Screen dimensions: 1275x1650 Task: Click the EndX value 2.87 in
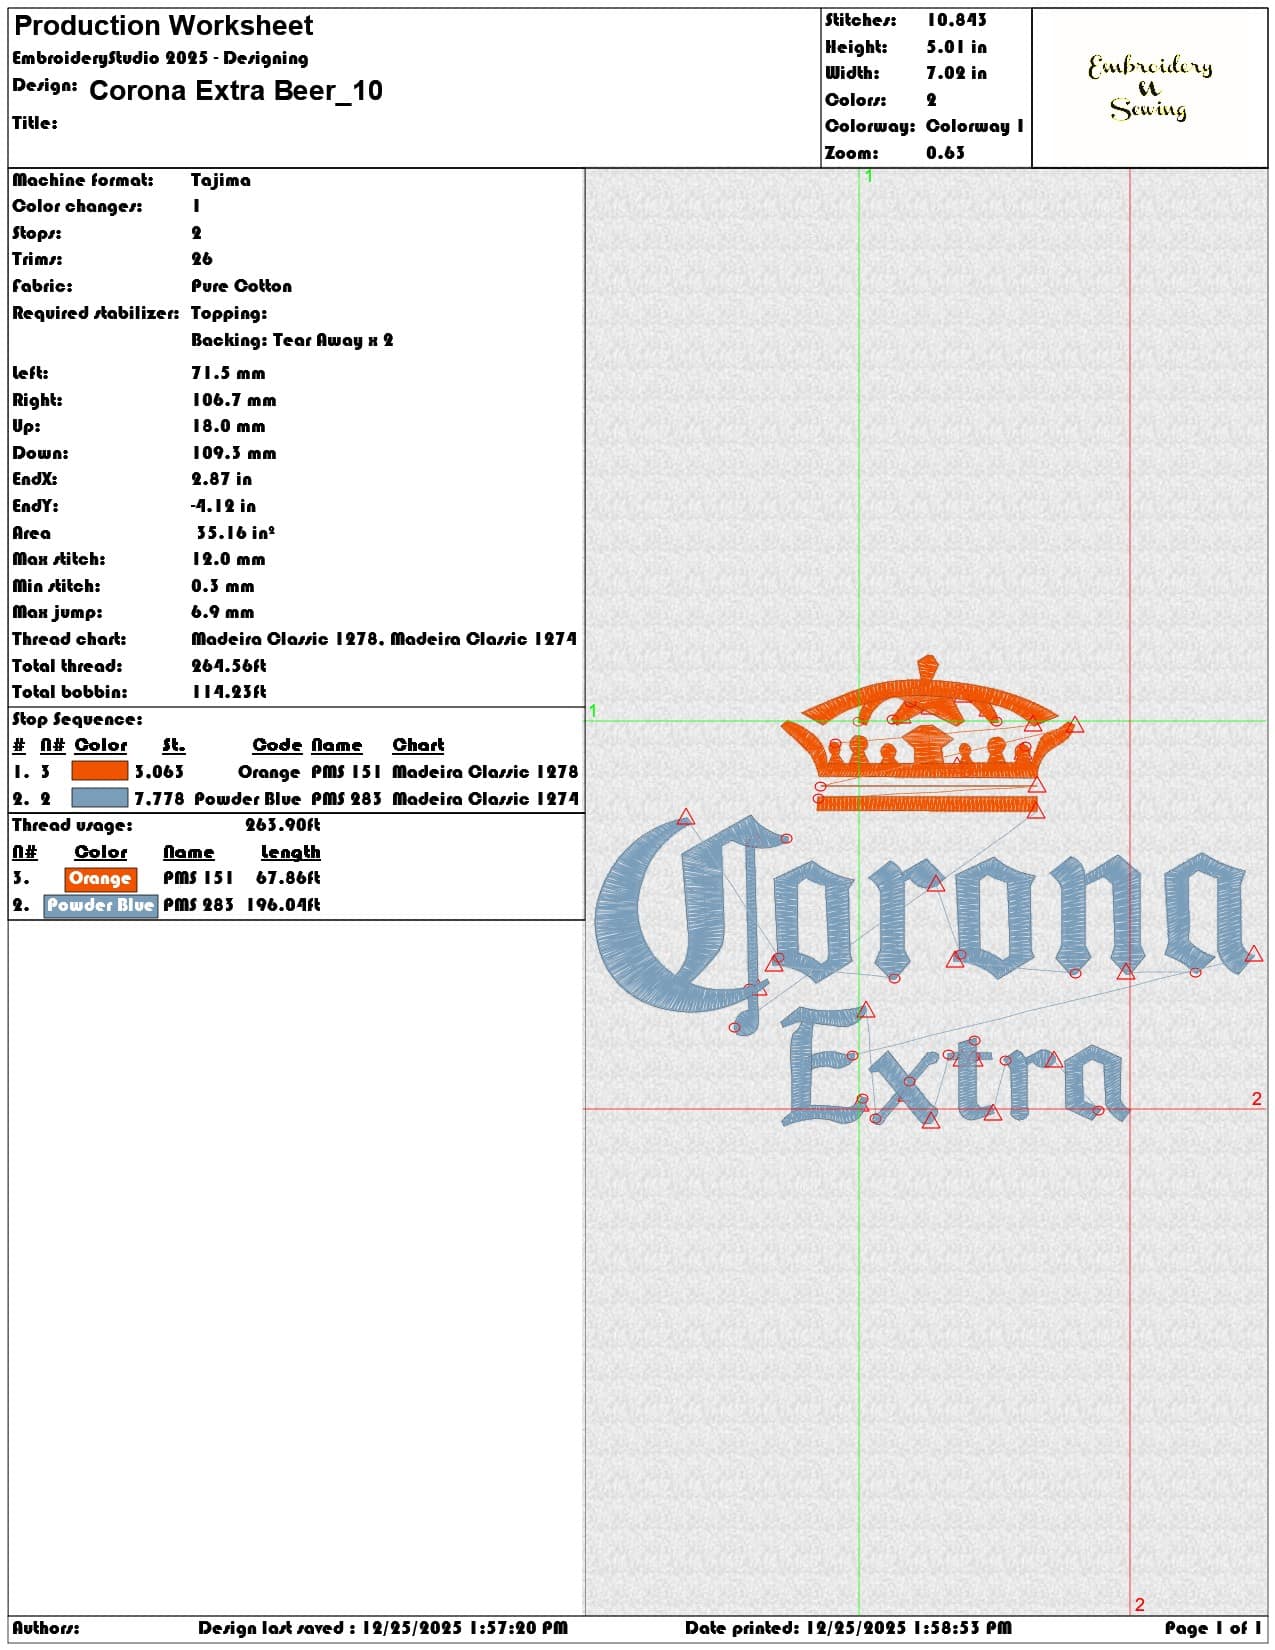221,479
